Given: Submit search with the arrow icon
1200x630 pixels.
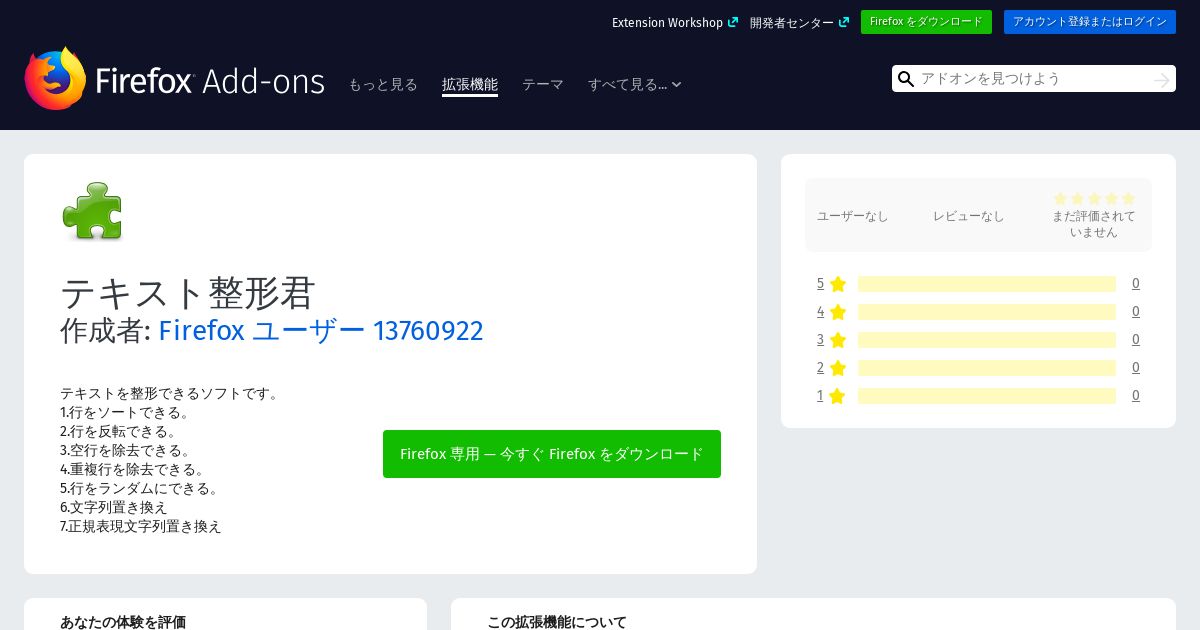Looking at the screenshot, I should pos(1161,79).
